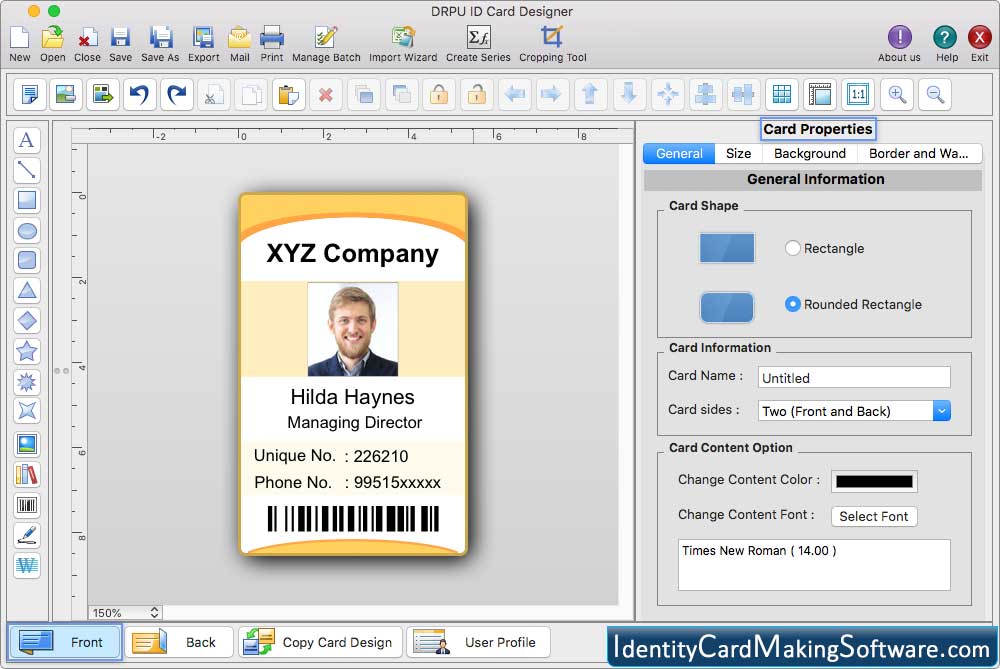The image size is (1000, 669).
Task: Select the rectangular Rectangle shape preview
Action: pos(727,248)
